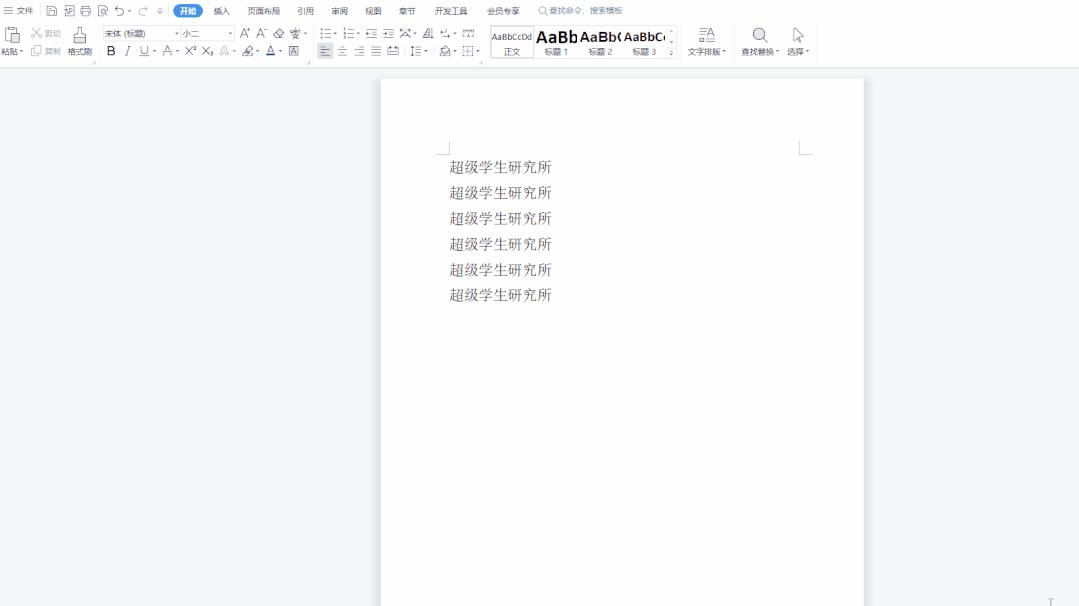Open Print Preview from quick access toolbar
Screen dimensions: 1079x606
tap(103, 11)
